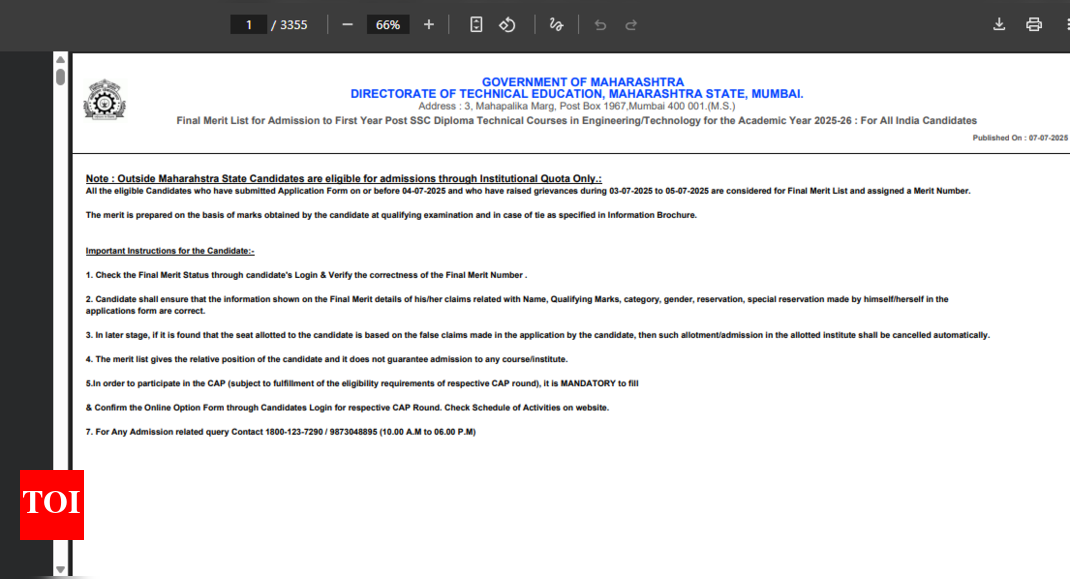Click the Government of Maharashtra heading
Image resolution: width=1070 pixels, height=579 pixels.
tap(582, 82)
